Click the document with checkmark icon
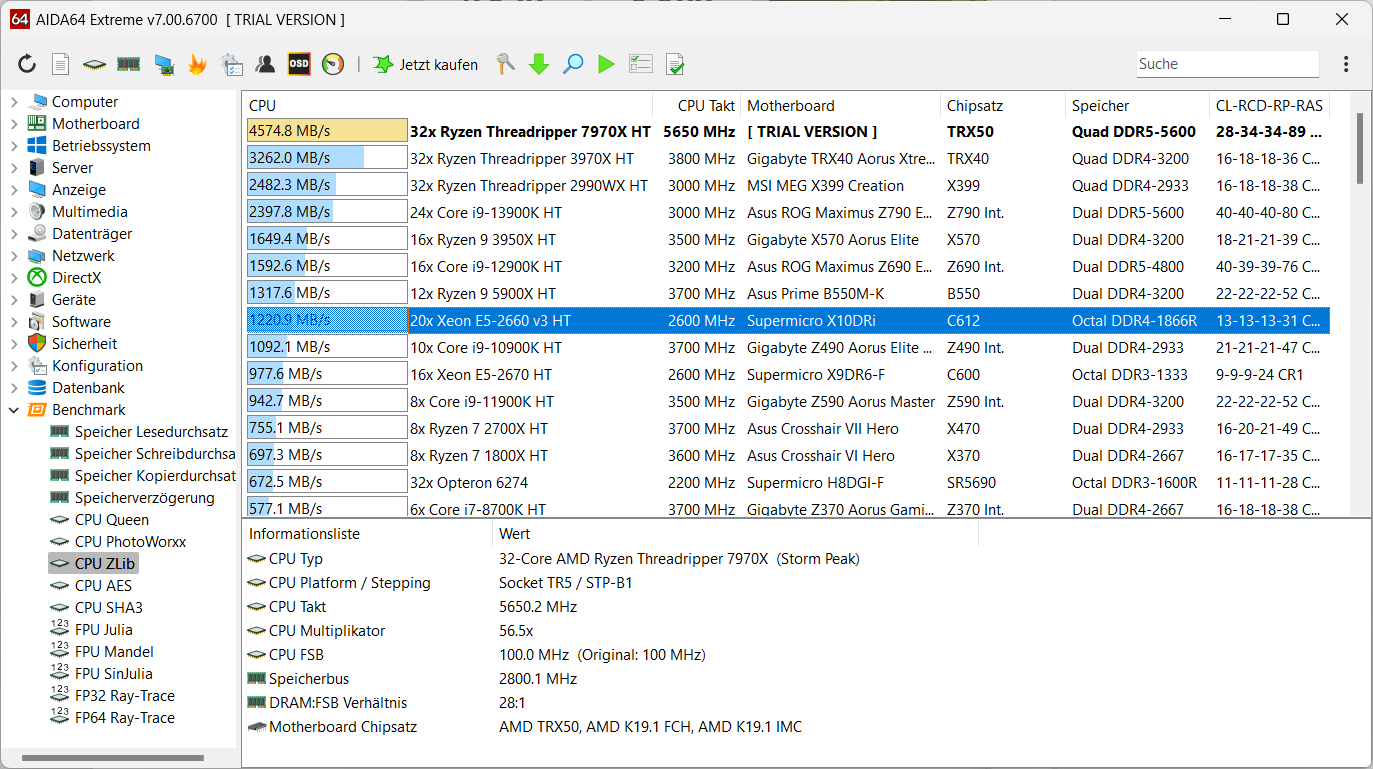Image resolution: width=1373 pixels, height=769 pixels. [675, 64]
